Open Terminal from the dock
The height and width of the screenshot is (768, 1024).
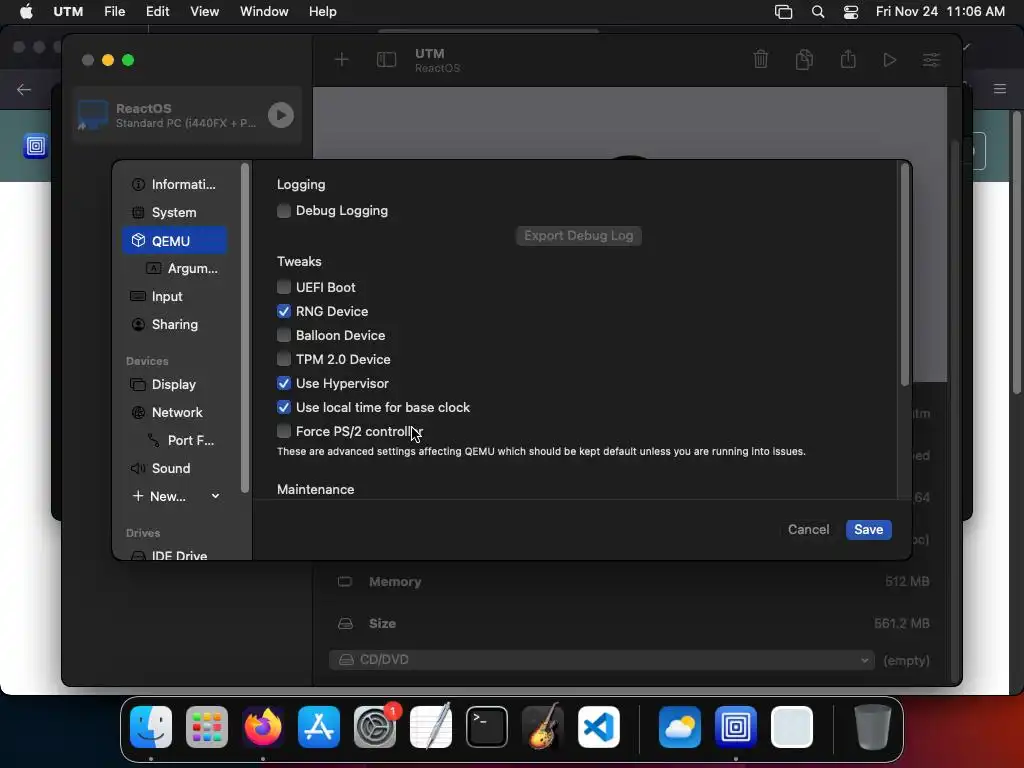pyautogui.click(x=487, y=727)
